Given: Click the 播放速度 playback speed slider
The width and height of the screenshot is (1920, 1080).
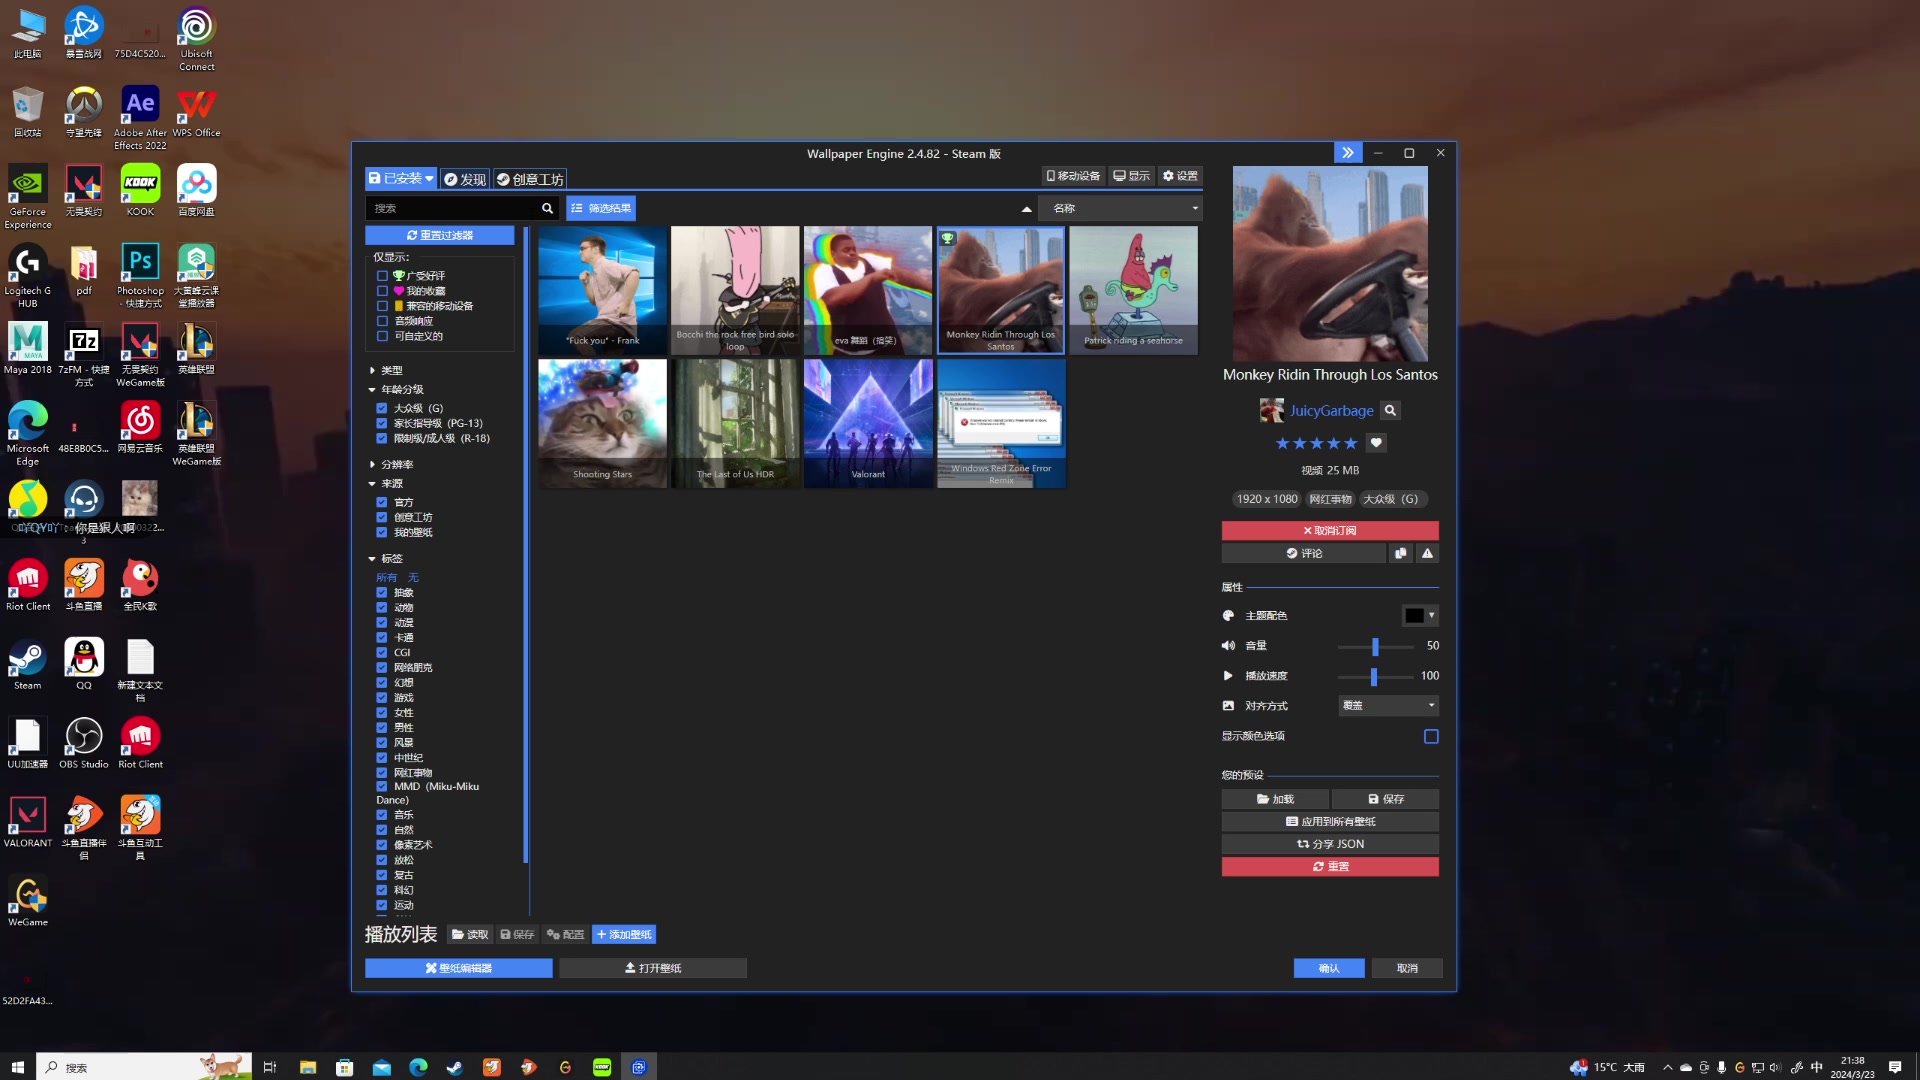Looking at the screenshot, I should coord(1376,676).
